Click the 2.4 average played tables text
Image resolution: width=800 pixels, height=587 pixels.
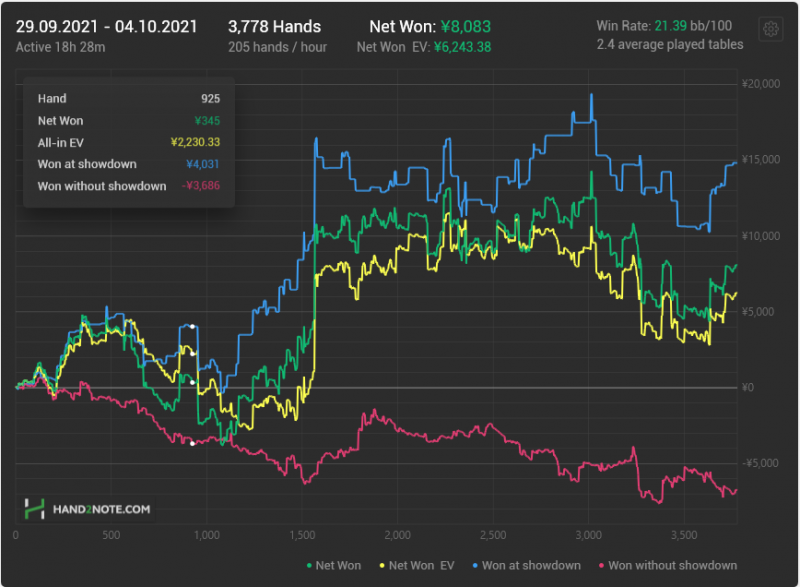coord(669,45)
